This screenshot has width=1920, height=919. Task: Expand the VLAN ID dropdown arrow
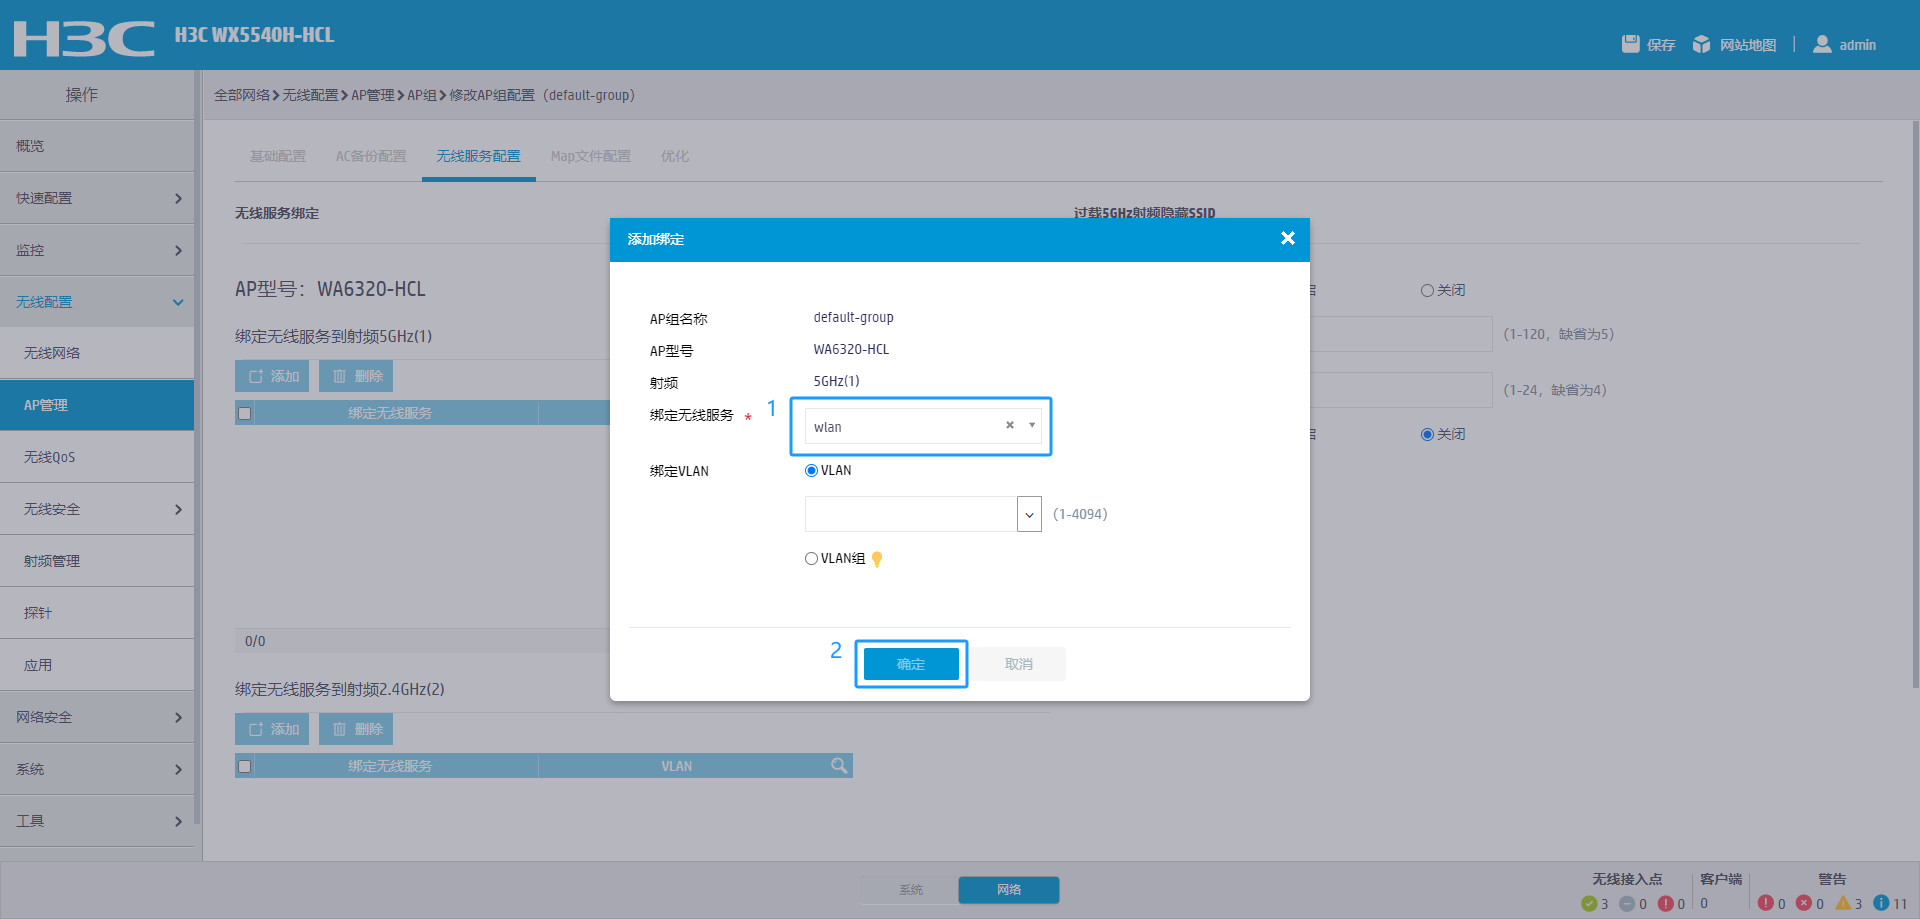(x=1029, y=515)
